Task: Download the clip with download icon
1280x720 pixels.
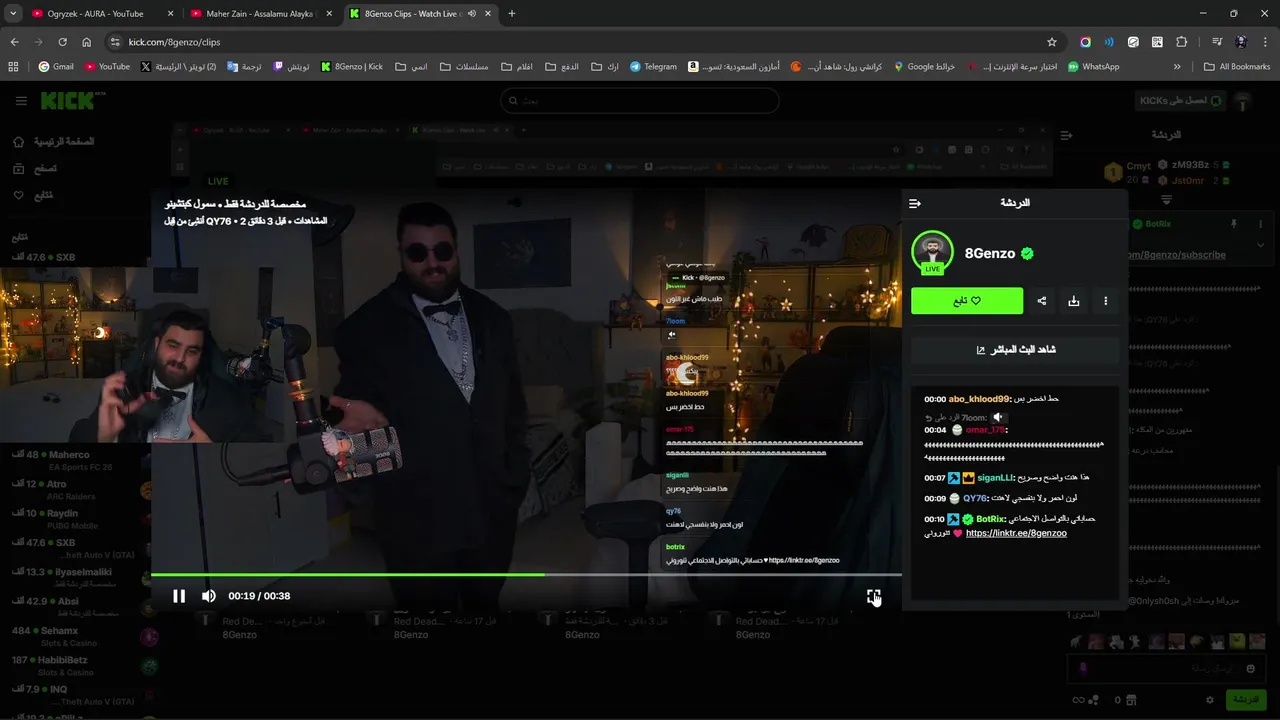Action: pyautogui.click(x=1074, y=301)
